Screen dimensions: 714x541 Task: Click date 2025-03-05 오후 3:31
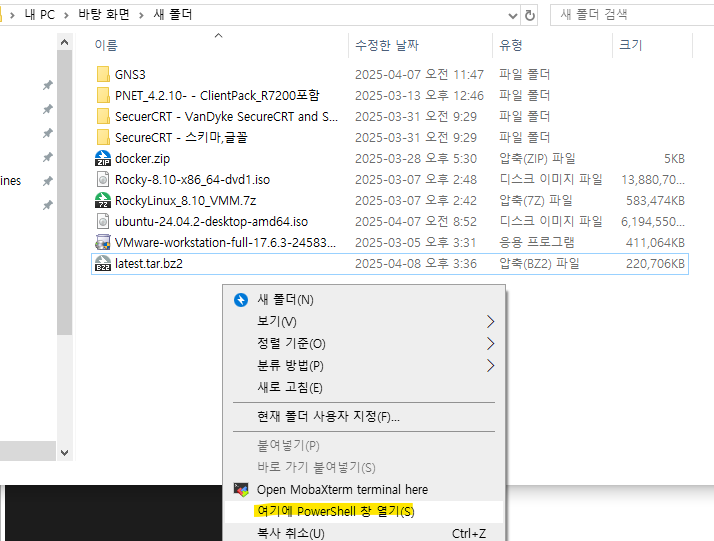pyautogui.click(x=415, y=243)
